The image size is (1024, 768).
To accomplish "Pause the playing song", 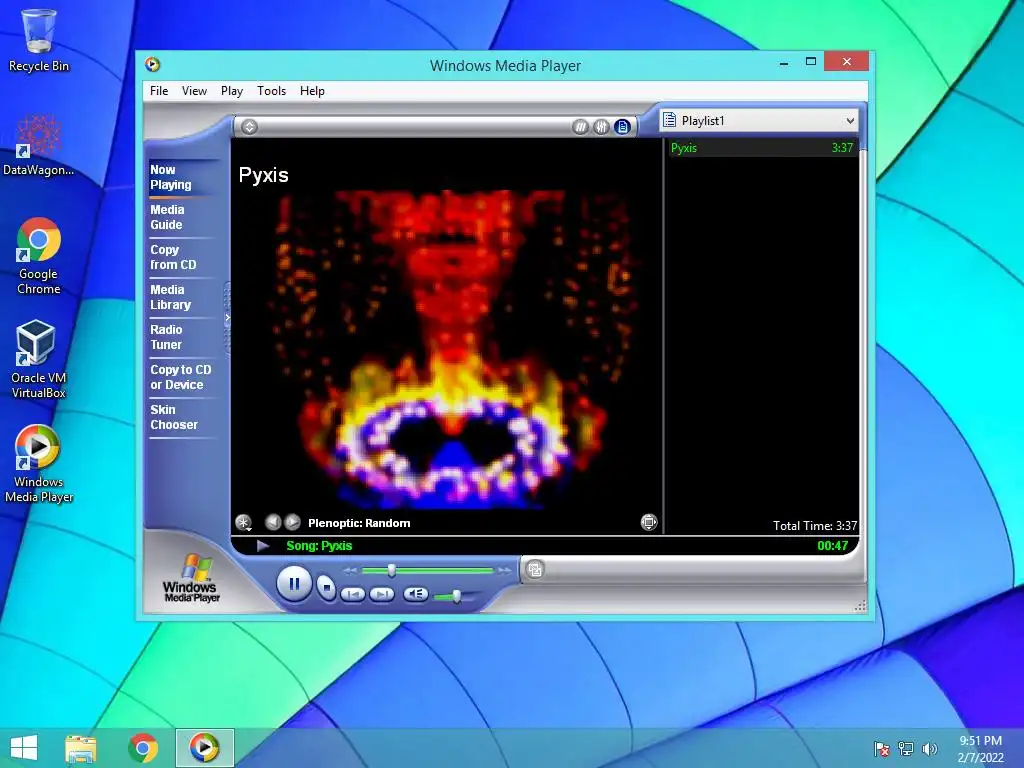I will (x=293, y=584).
